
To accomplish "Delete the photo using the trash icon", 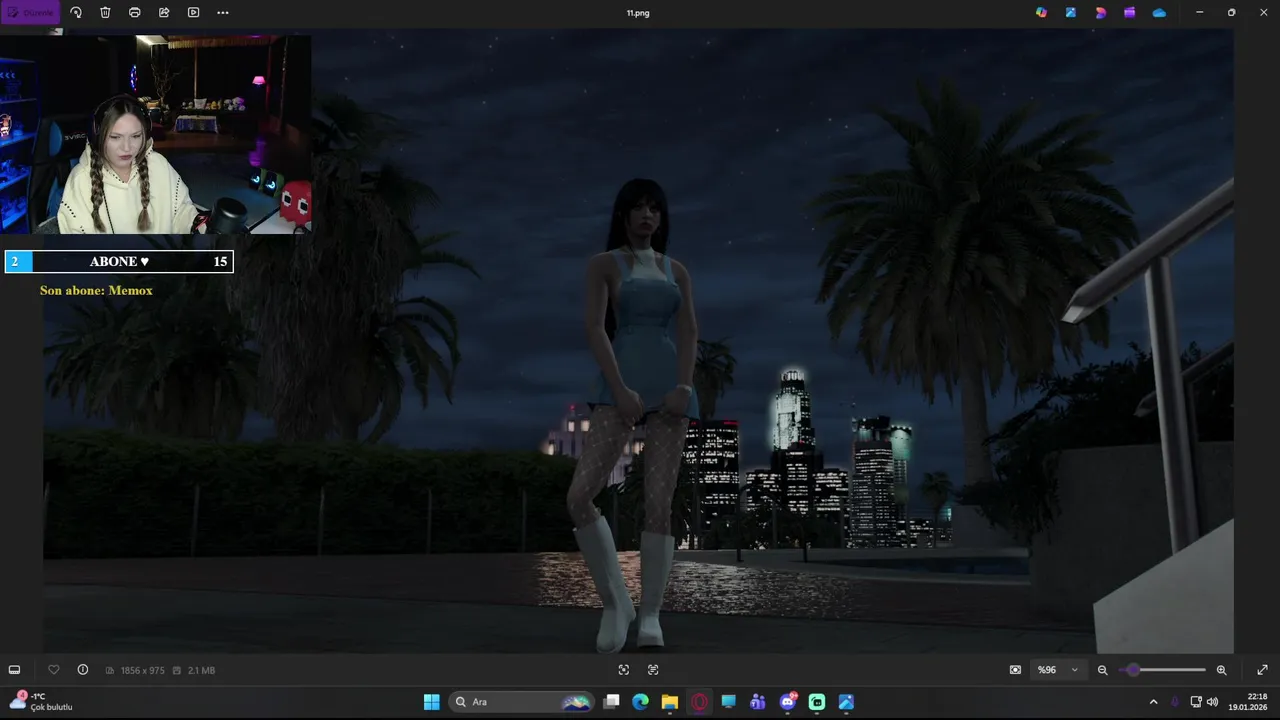I will click(105, 13).
